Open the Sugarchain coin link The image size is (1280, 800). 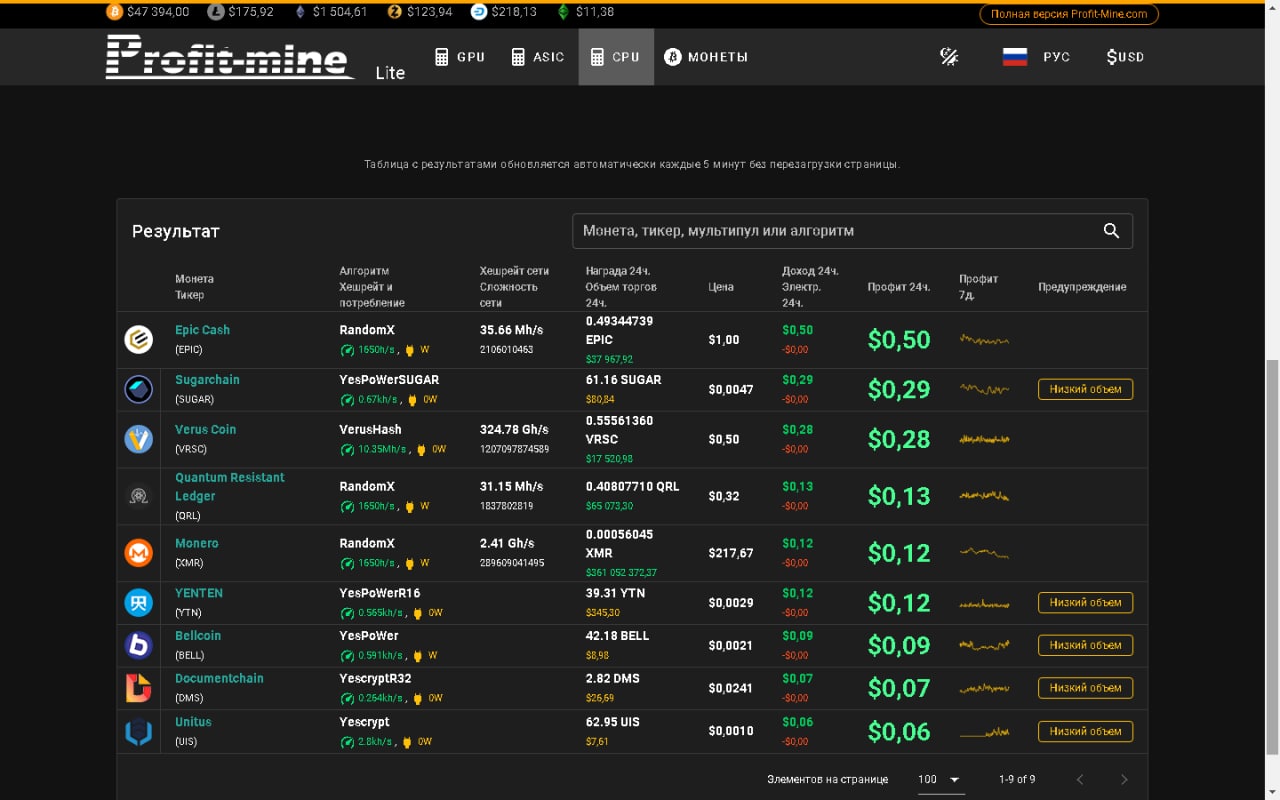click(x=207, y=380)
